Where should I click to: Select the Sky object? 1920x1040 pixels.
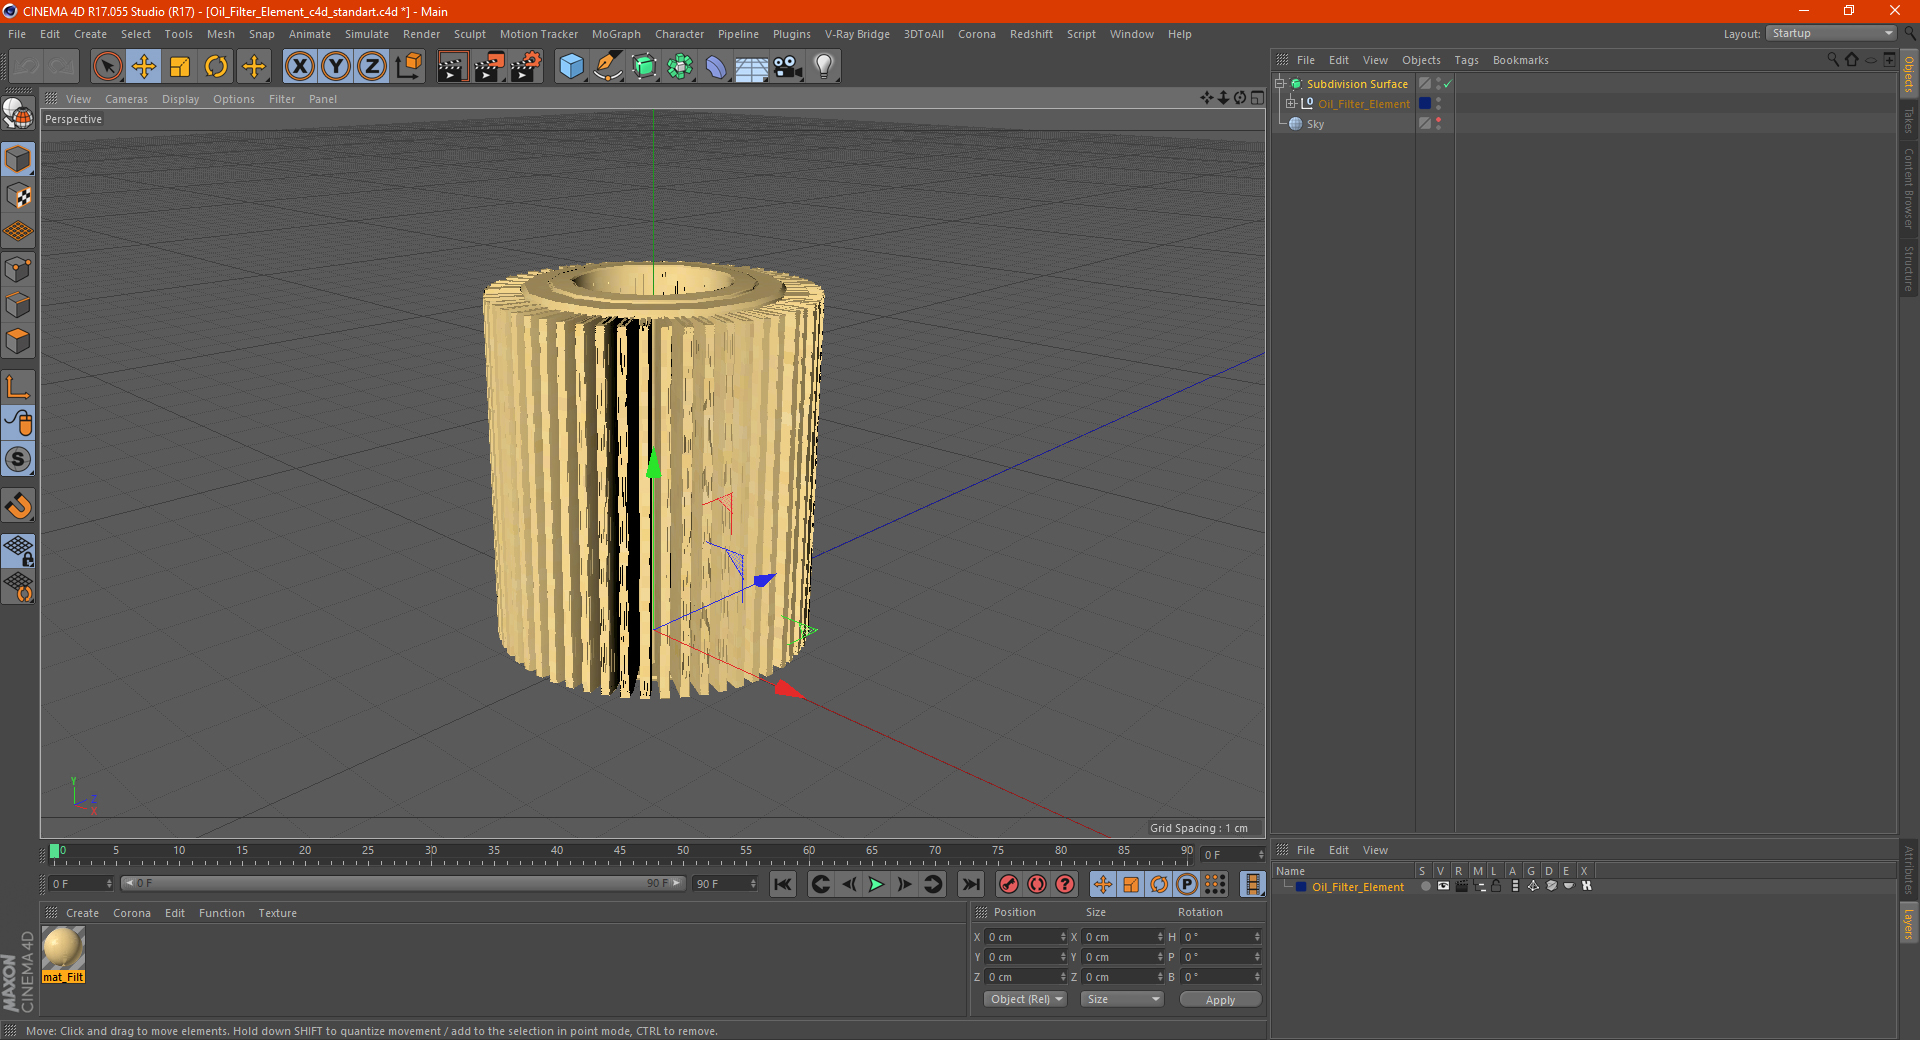pos(1315,124)
